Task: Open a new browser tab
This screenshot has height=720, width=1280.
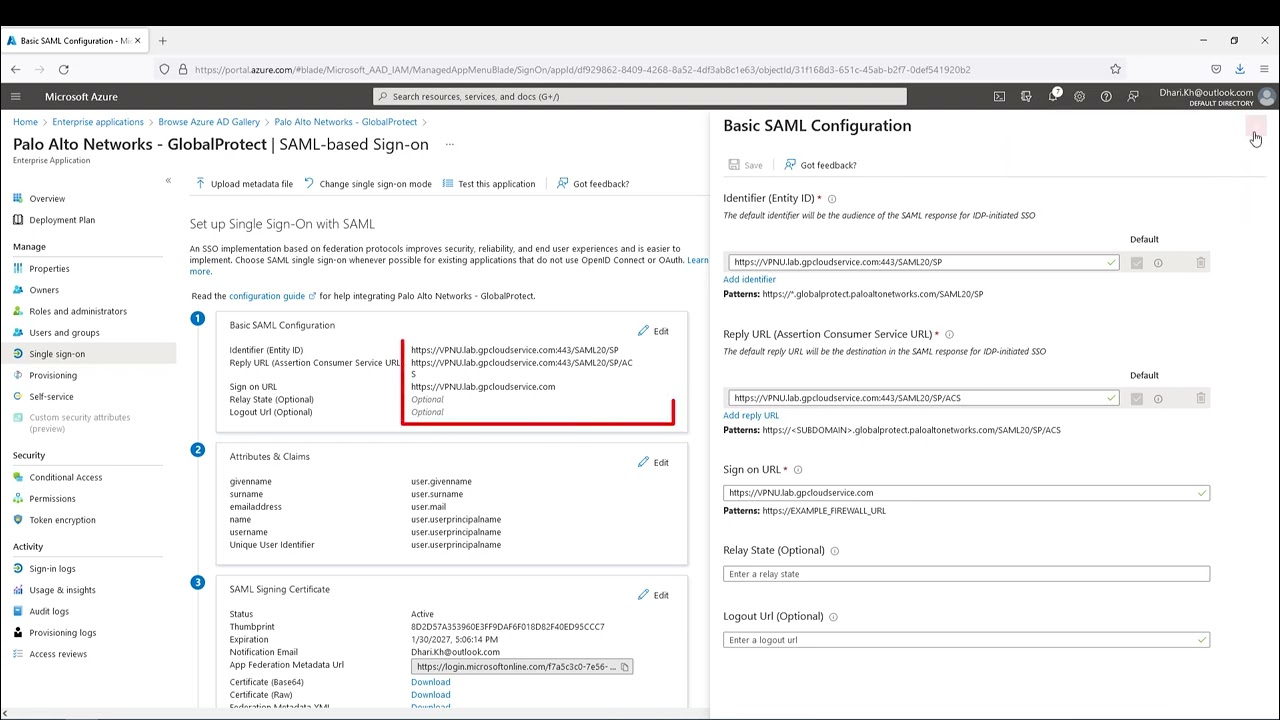Action: point(162,41)
